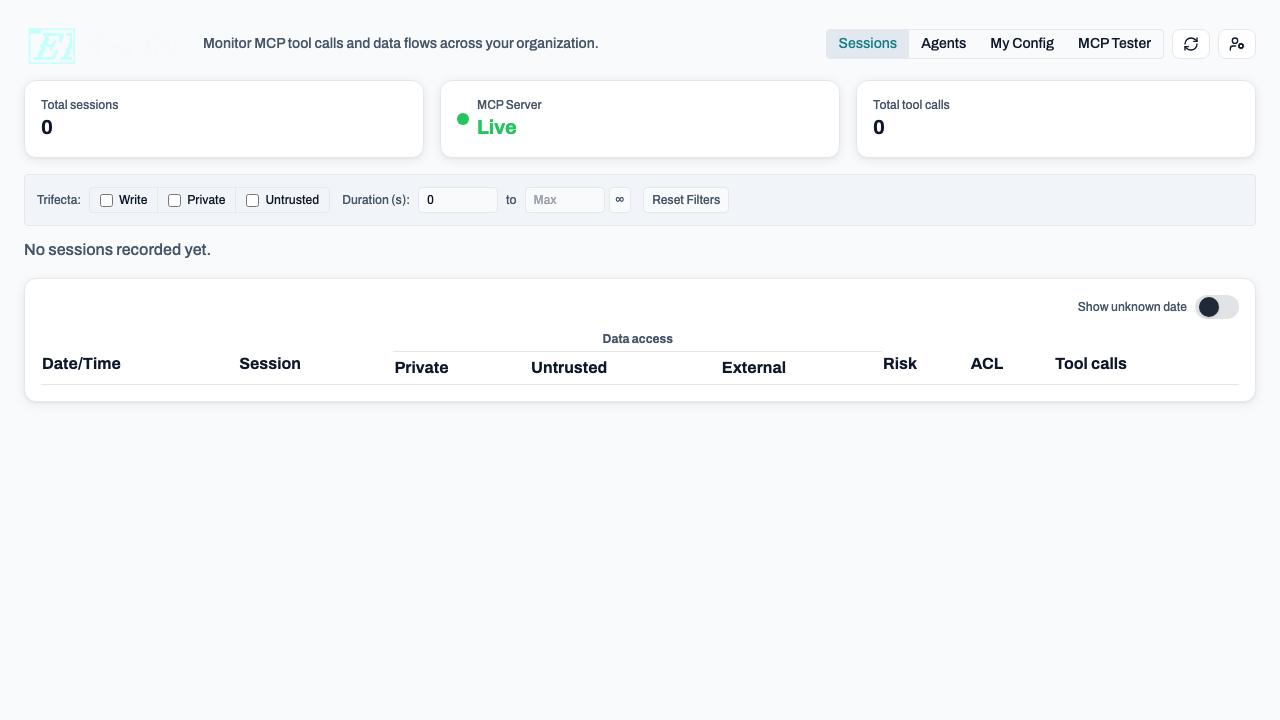Enable the Write trifecta filter
Image resolution: width=1280 pixels, height=720 pixels.
point(106,200)
